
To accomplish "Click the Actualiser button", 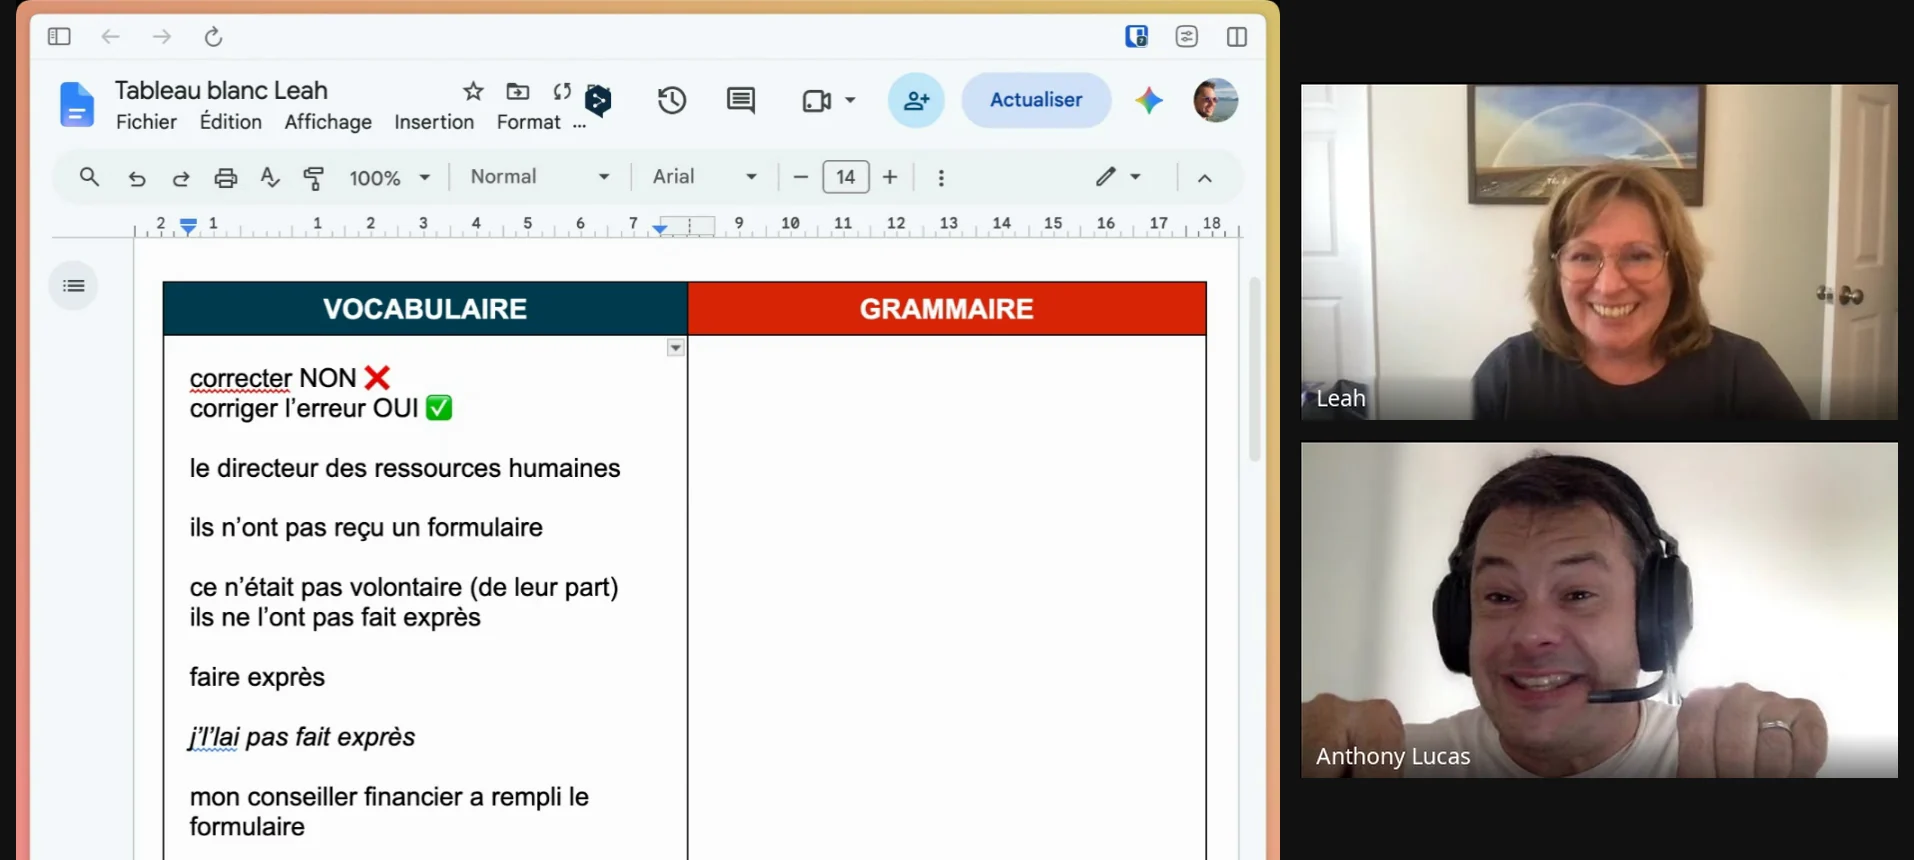I will click(1036, 100).
